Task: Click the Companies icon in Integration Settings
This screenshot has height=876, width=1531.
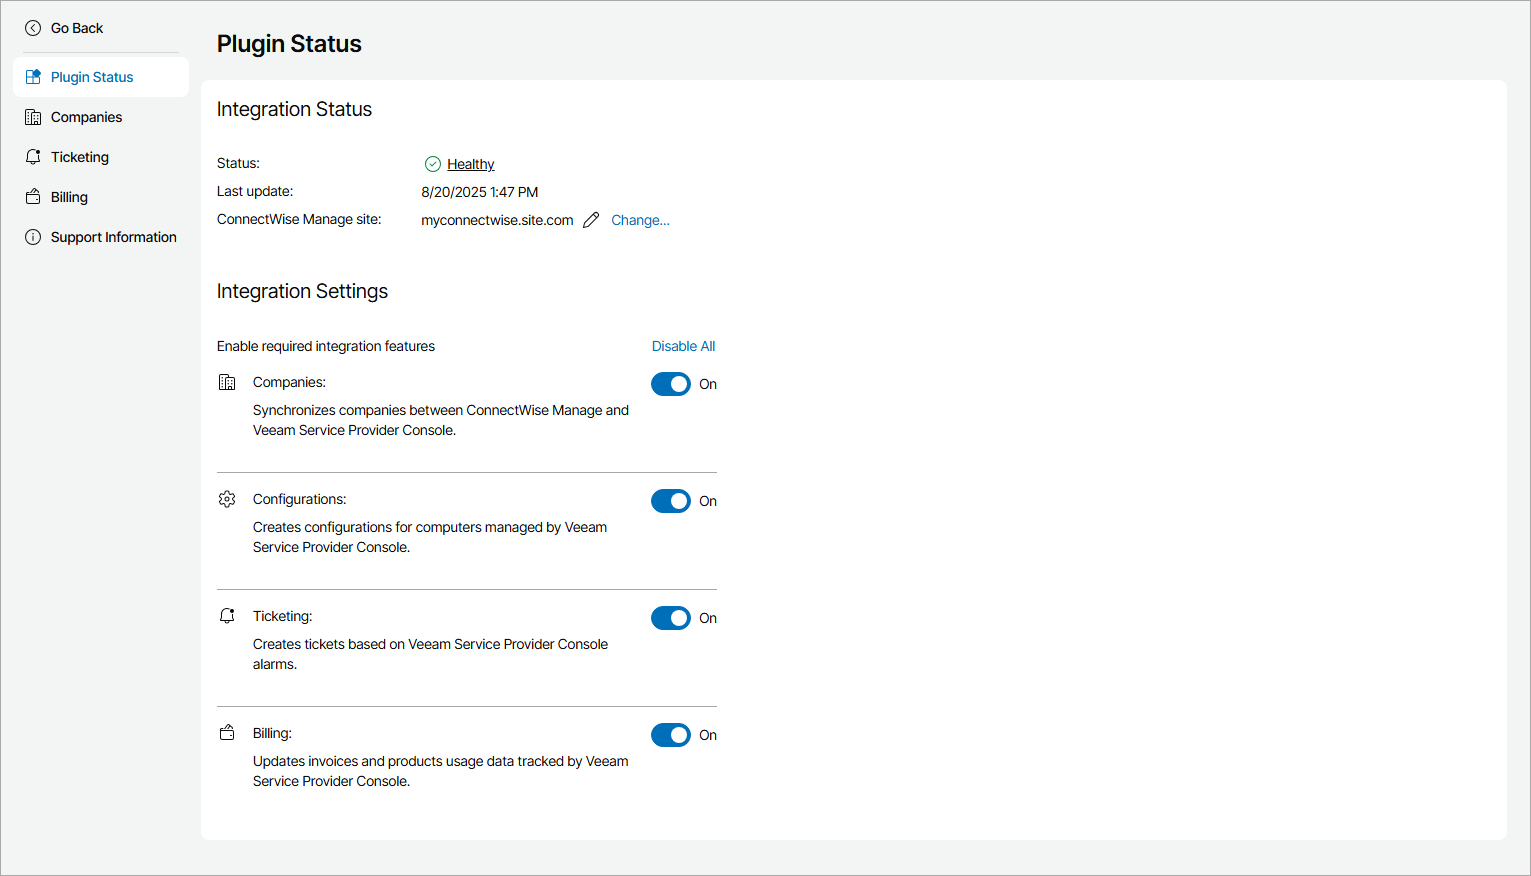Action: pos(227,381)
